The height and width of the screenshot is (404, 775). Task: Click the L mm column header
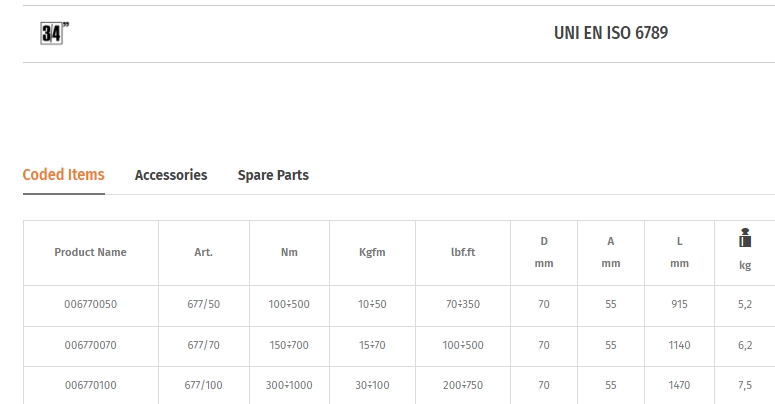tap(679, 252)
